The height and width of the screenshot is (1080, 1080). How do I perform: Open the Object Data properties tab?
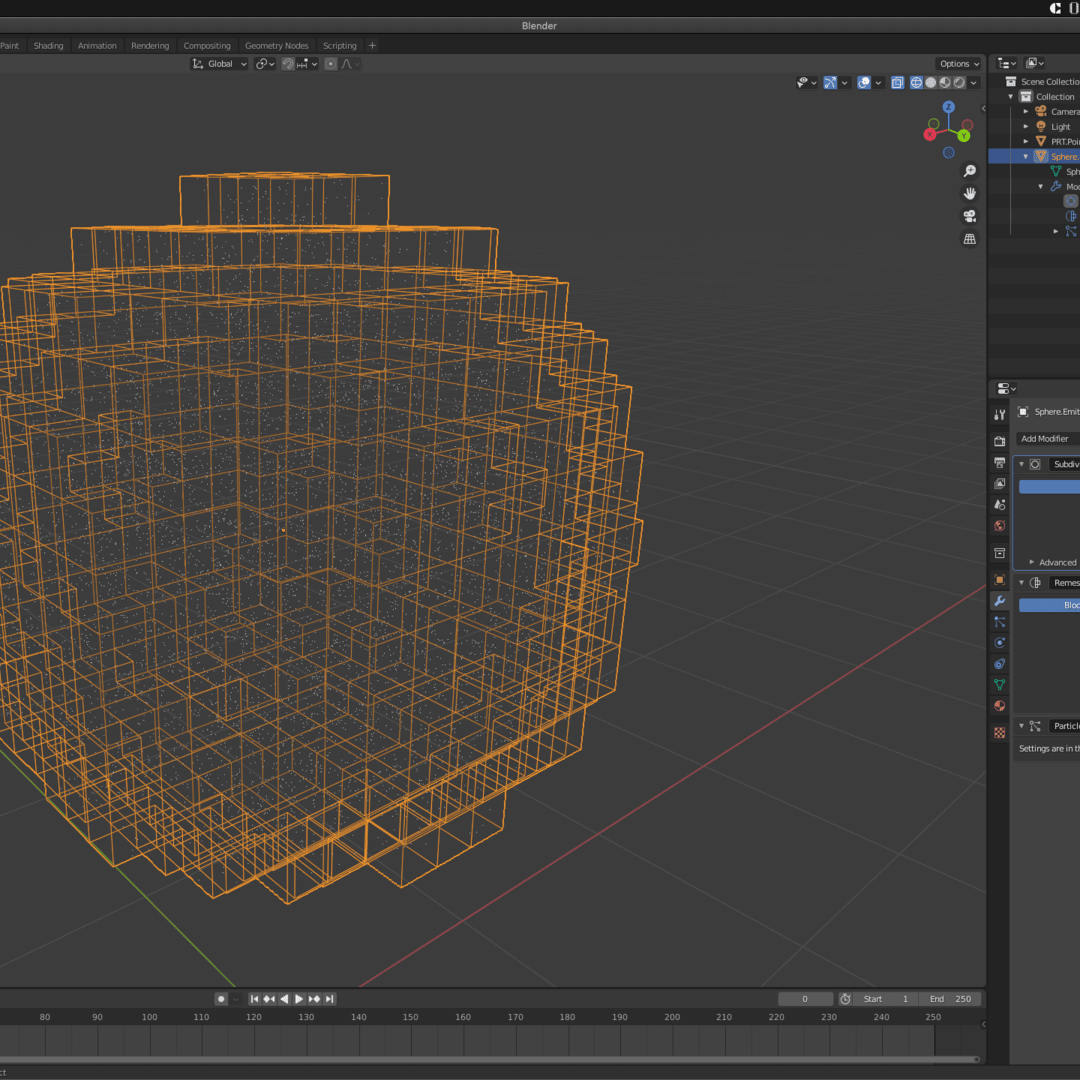pyautogui.click(x=999, y=685)
